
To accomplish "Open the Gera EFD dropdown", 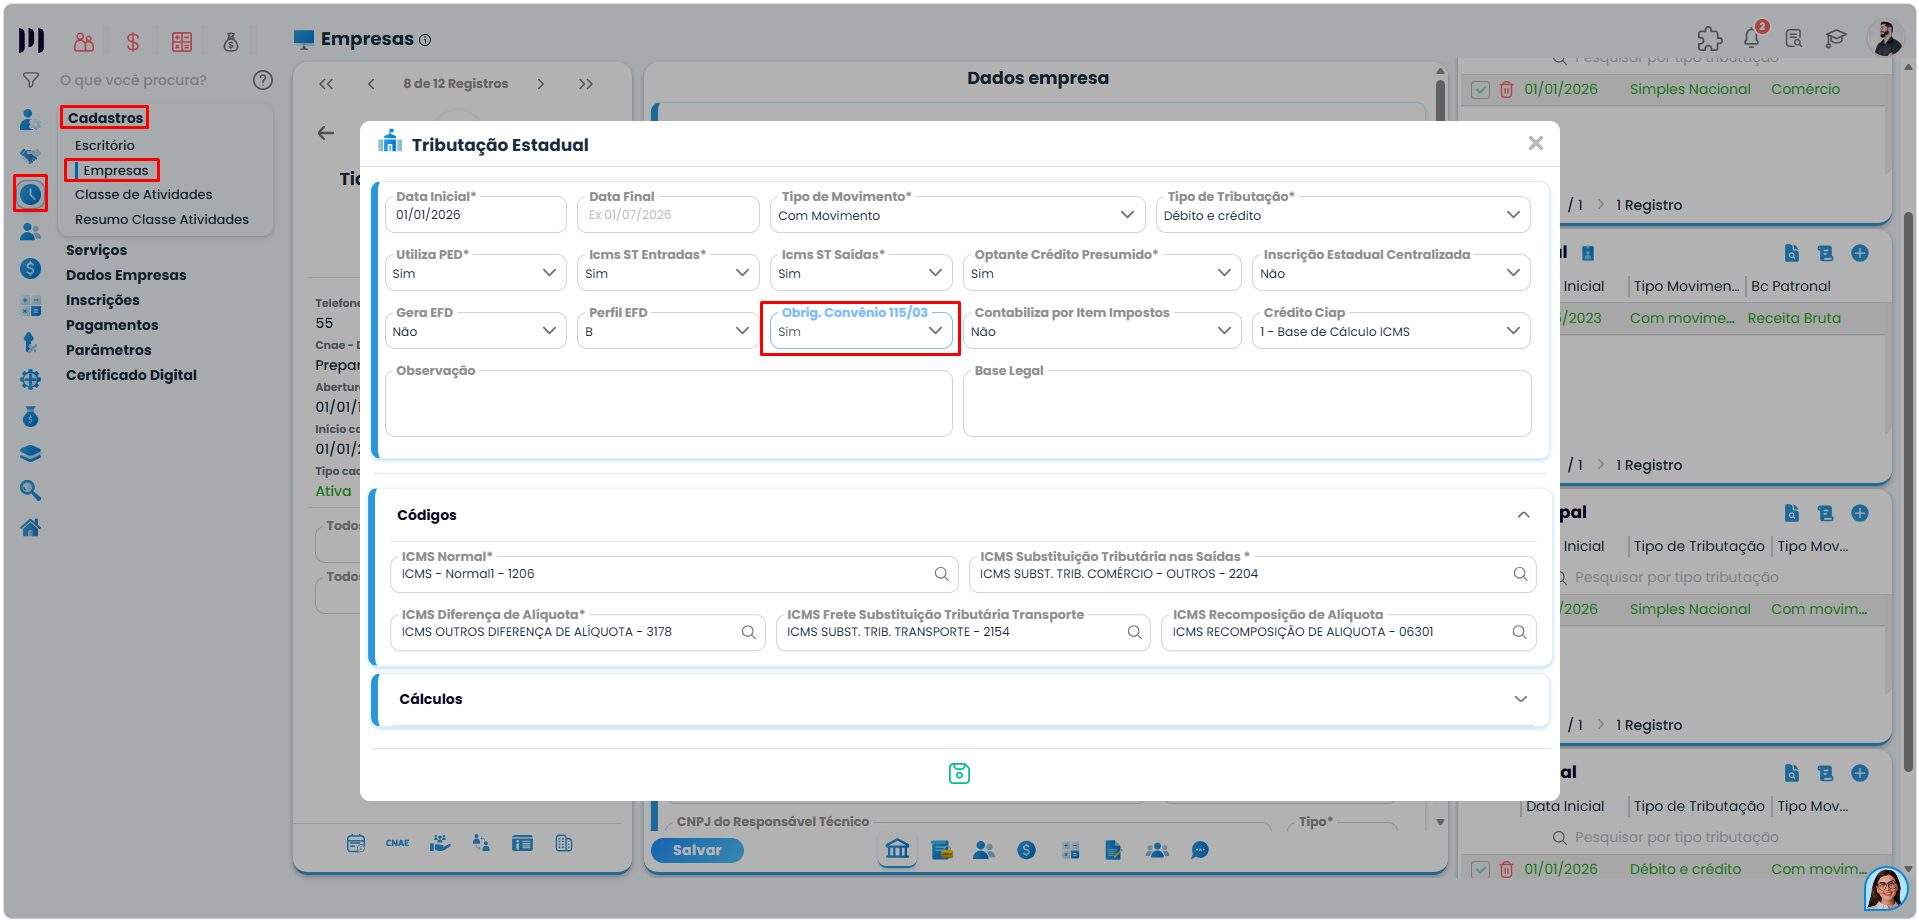I will click(x=475, y=331).
